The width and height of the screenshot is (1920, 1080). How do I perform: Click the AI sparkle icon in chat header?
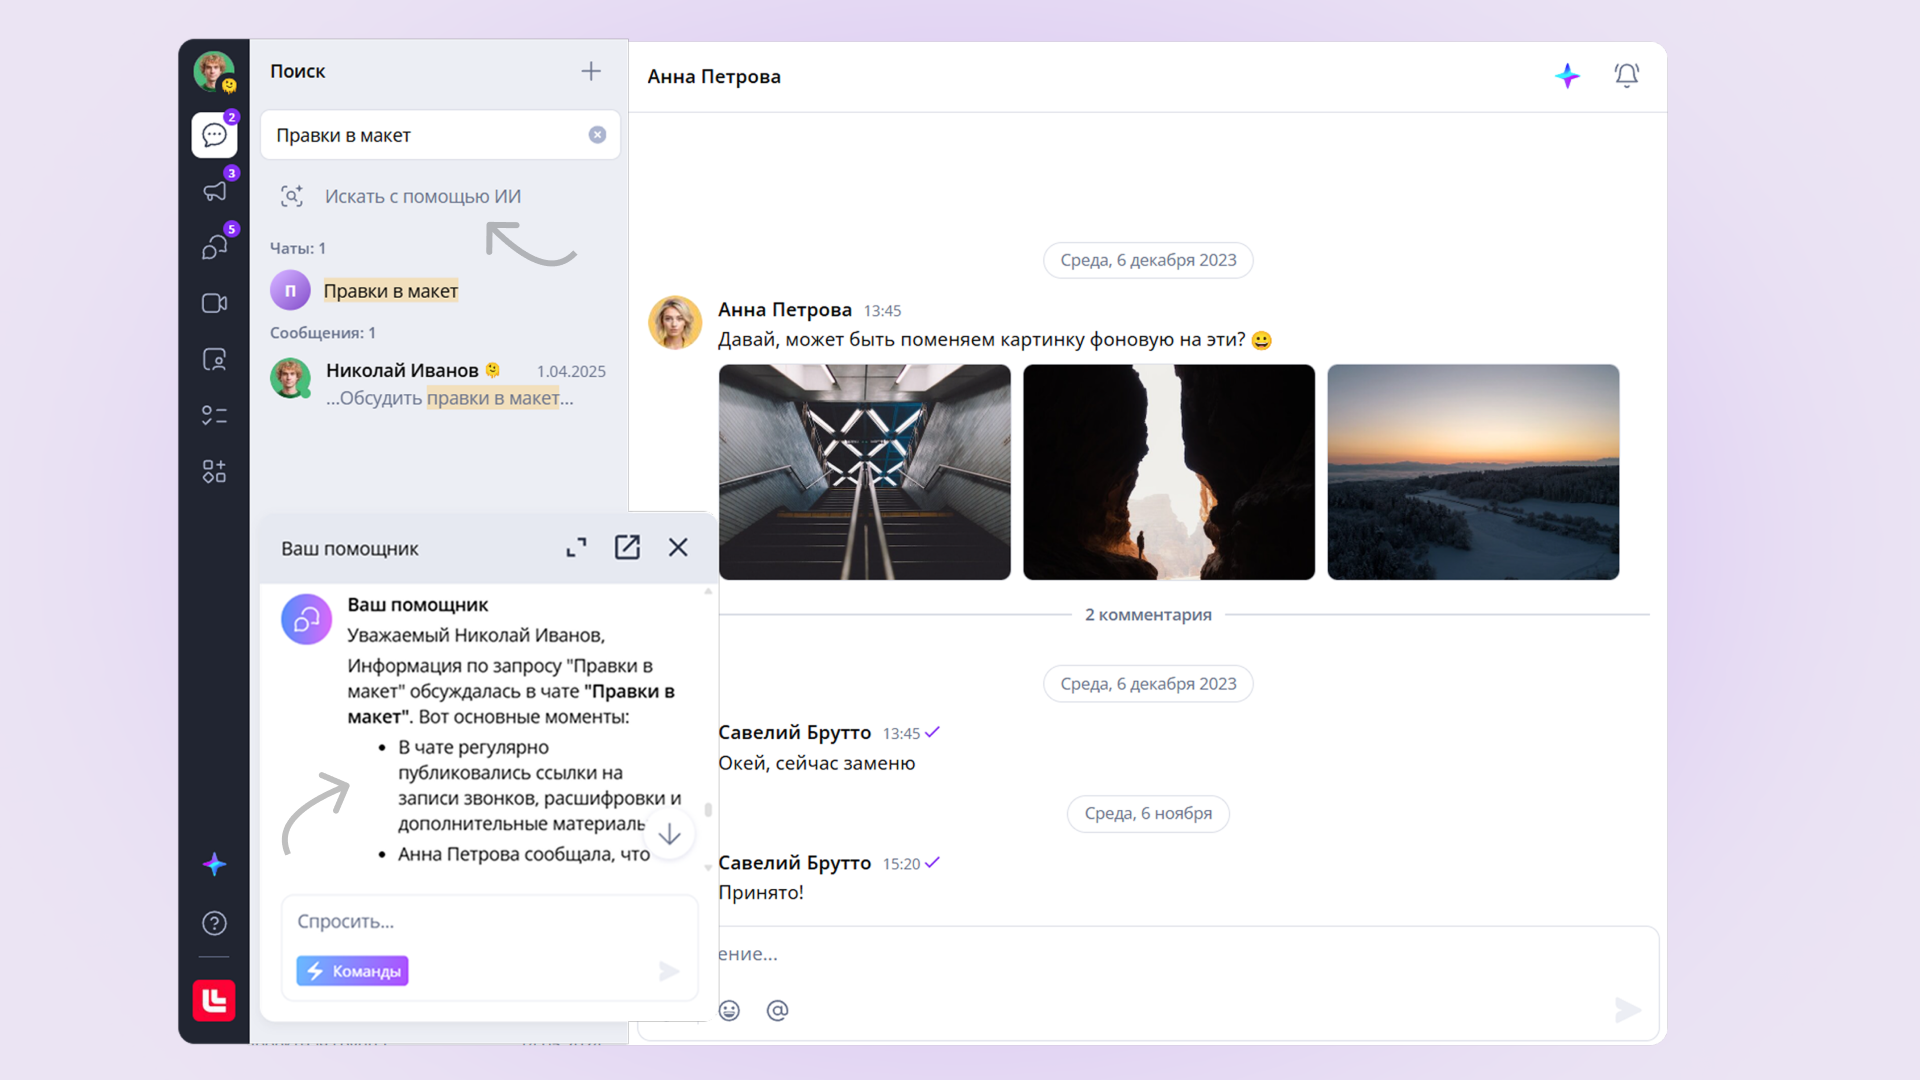(x=1567, y=76)
